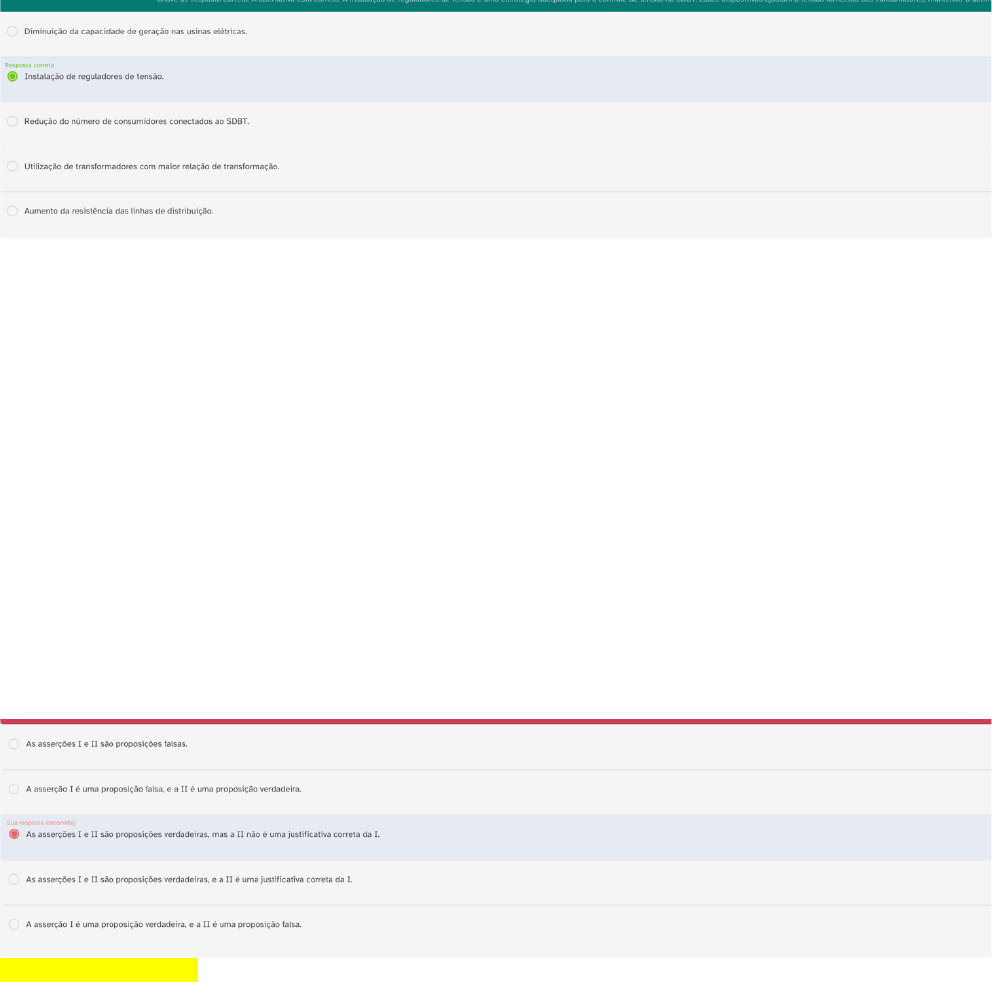
Task: Choose radio 'A asserção I é verdadeira, II falsa'
Action: pos(13,924)
